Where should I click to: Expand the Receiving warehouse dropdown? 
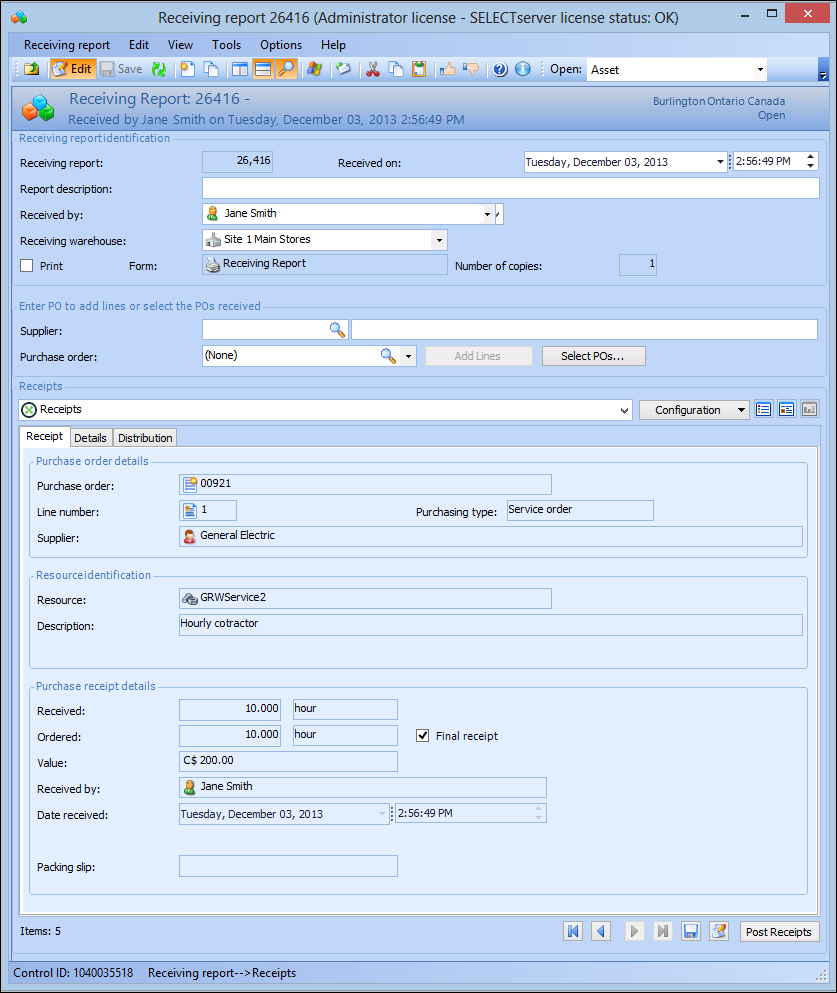tap(438, 240)
